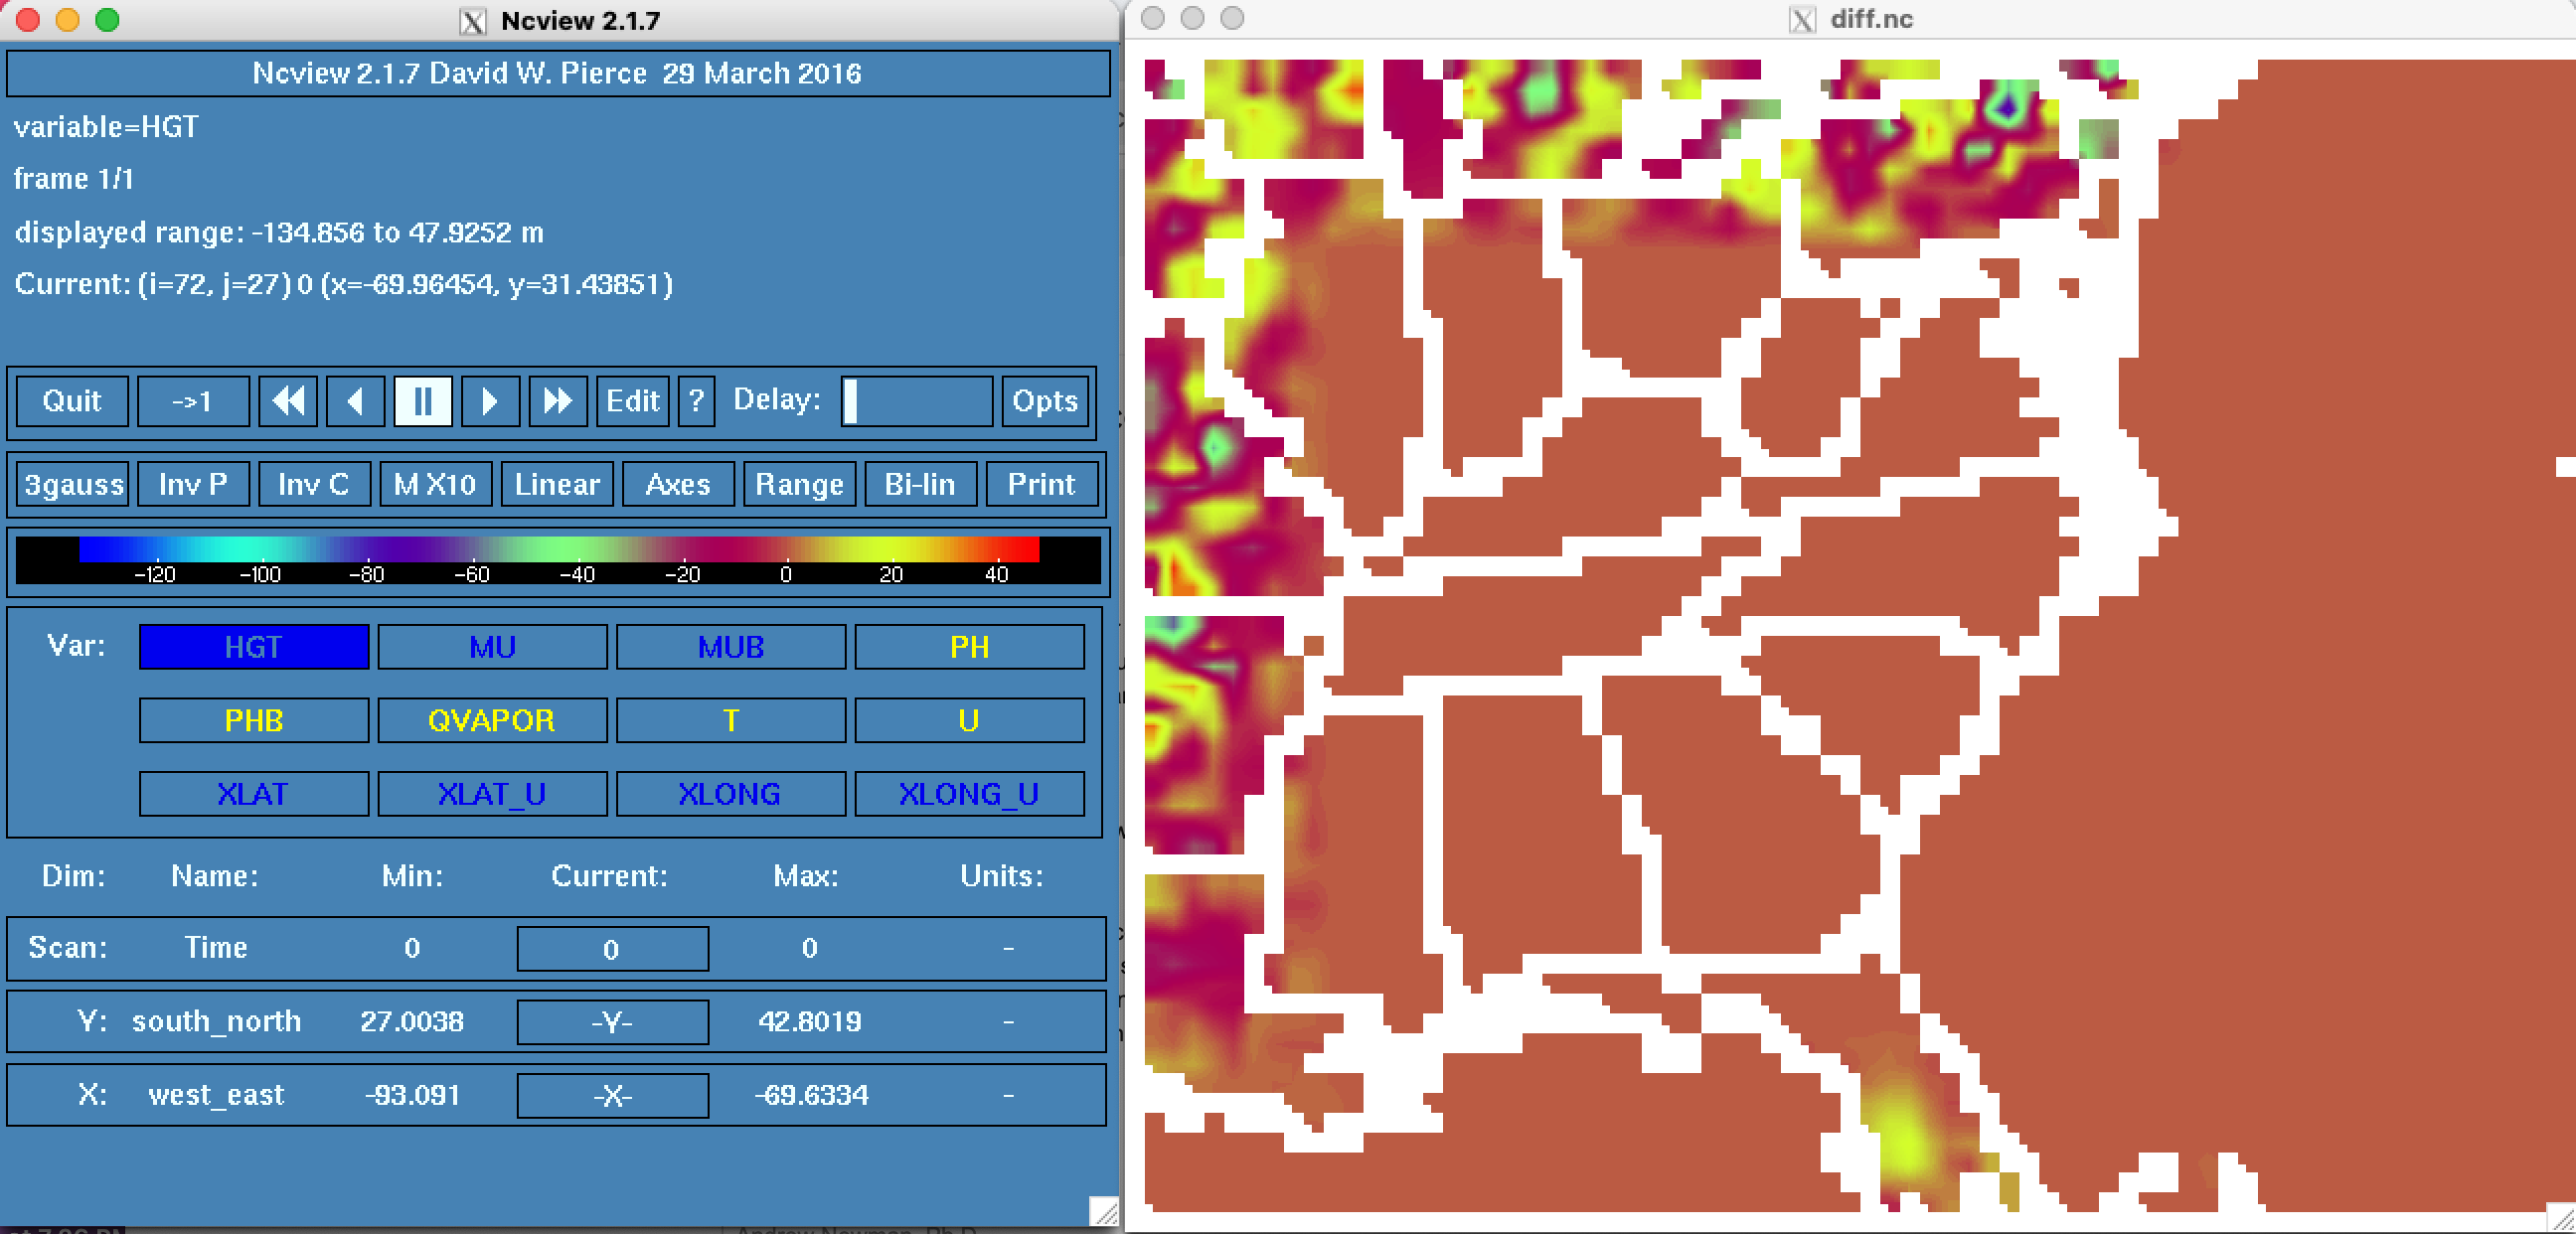Click the rewind double-arrow button
The height and width of the screenshot is (1234, 2576).
288,401
